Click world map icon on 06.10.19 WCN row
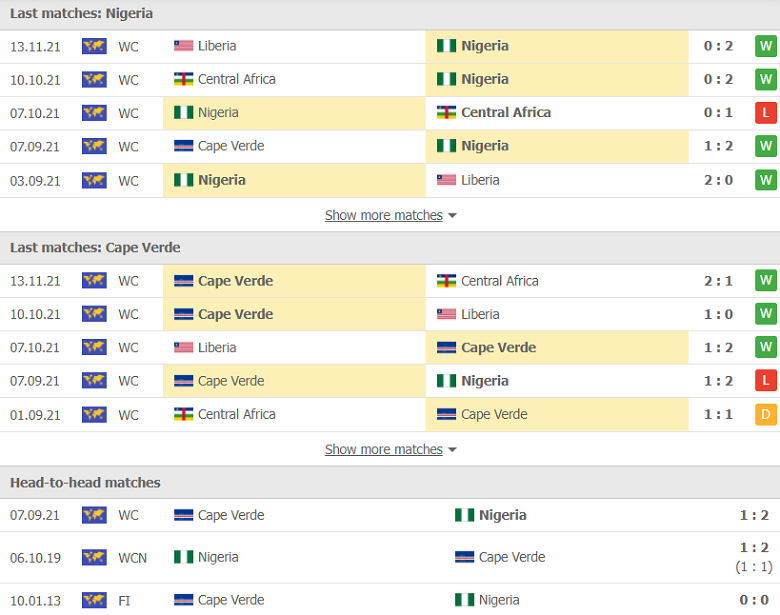Image resolution: width=780 pixels, height=615 pixels. 94,557
